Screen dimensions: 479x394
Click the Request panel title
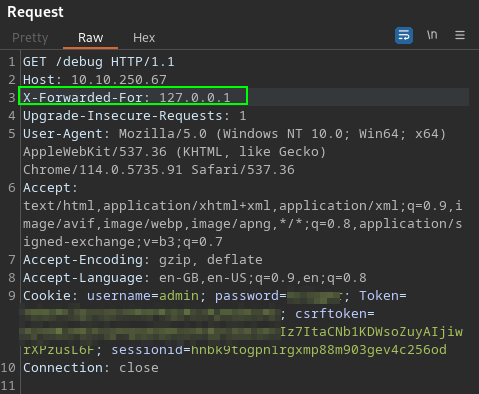coord(35,12)
